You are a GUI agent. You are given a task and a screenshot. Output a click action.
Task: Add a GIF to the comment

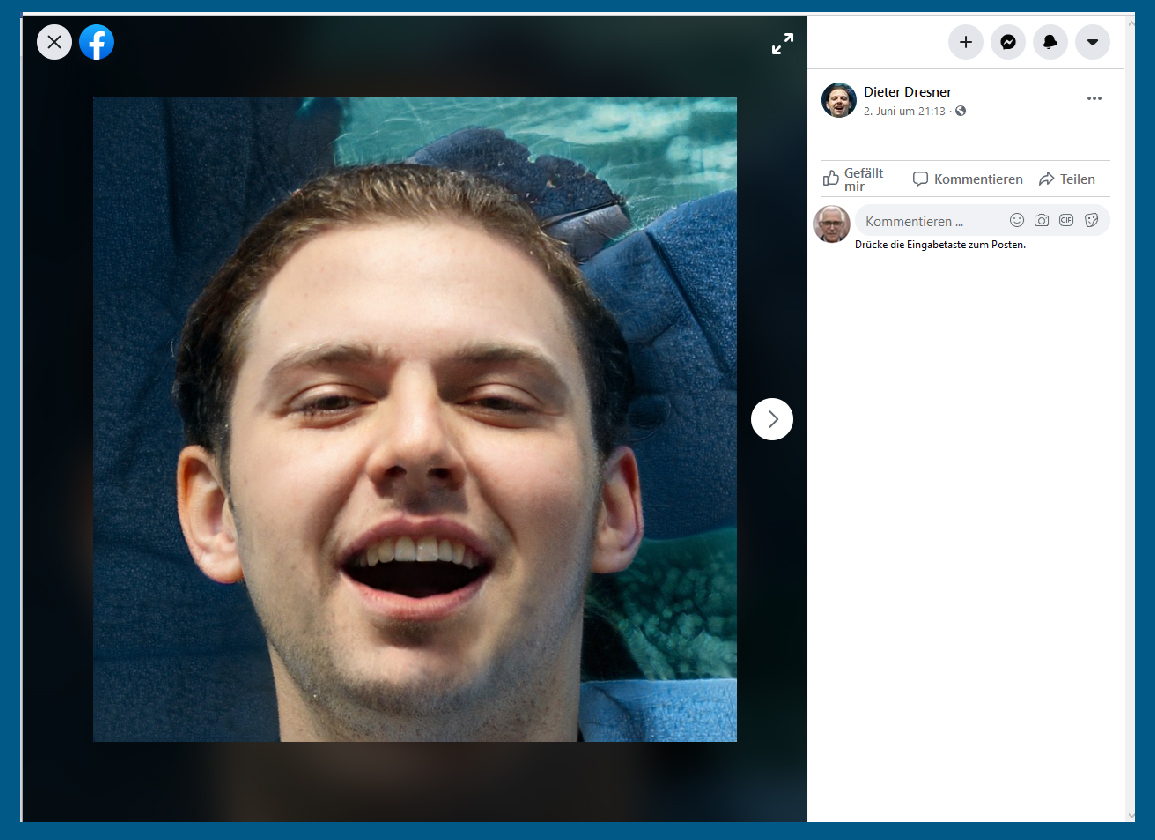click(1066, 220)
